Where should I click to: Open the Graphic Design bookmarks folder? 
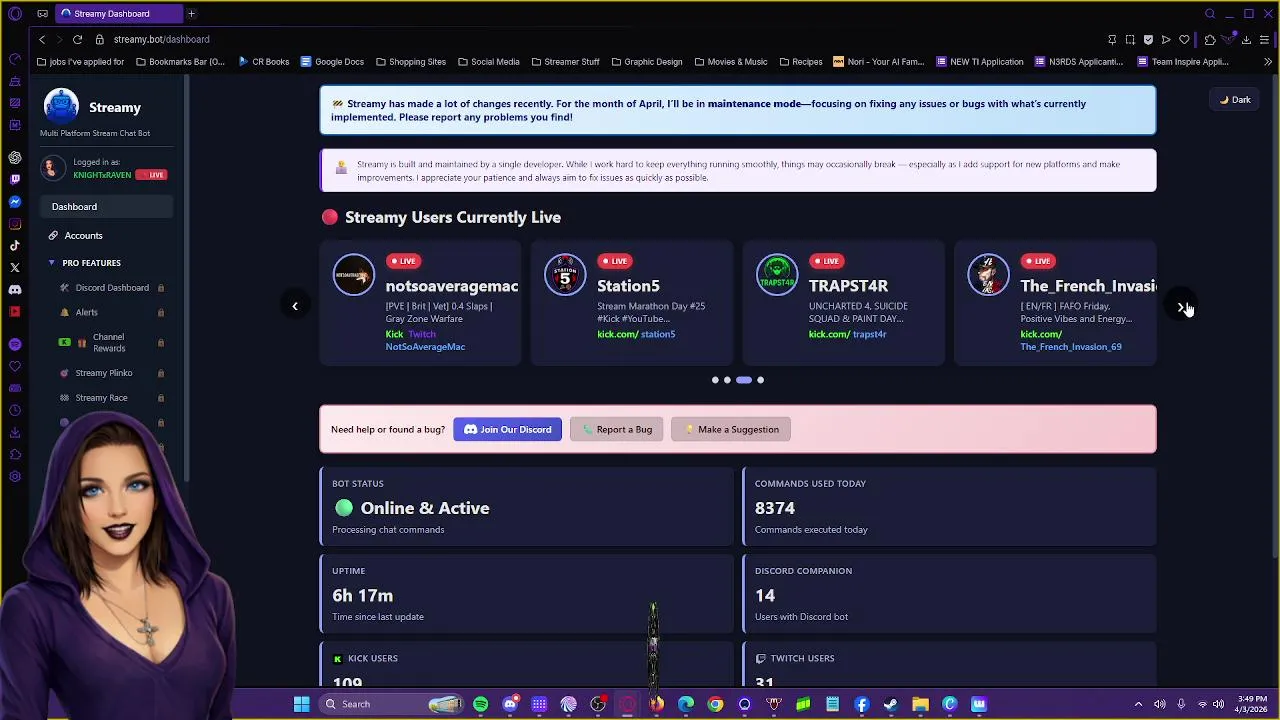(647, 62)
